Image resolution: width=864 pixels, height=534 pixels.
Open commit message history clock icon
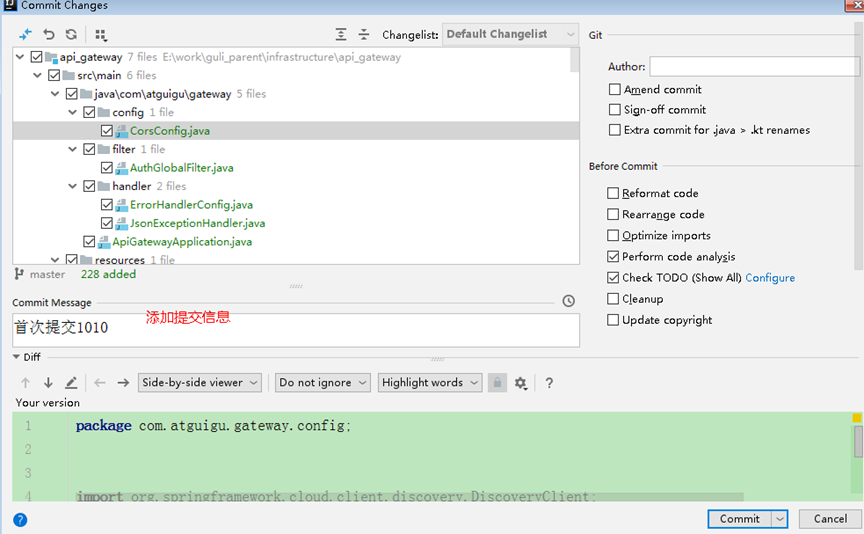pos(569,301)
